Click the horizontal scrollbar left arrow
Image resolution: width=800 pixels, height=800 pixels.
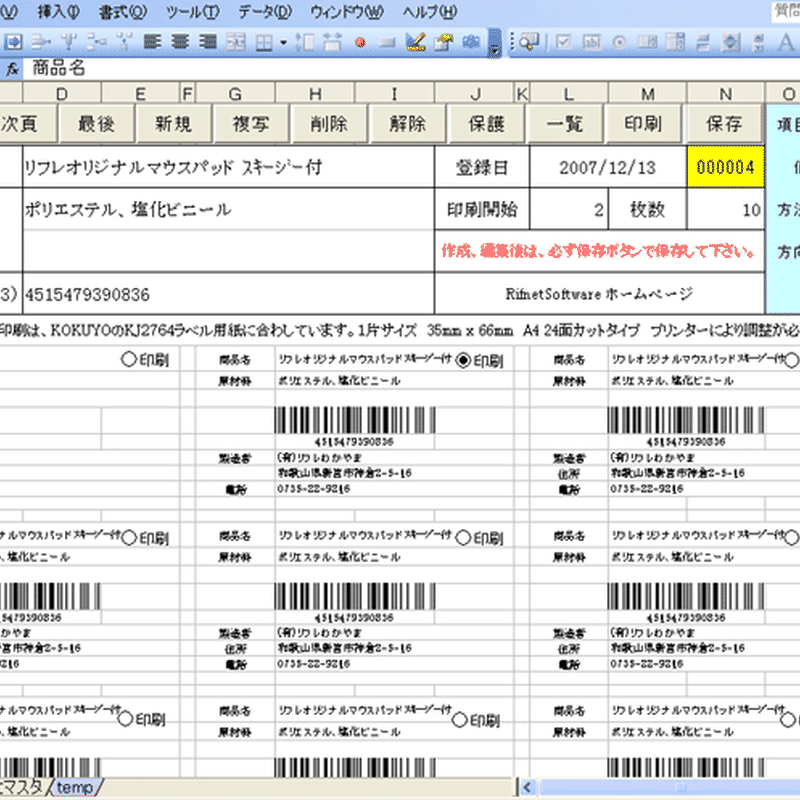pos(527,787)
